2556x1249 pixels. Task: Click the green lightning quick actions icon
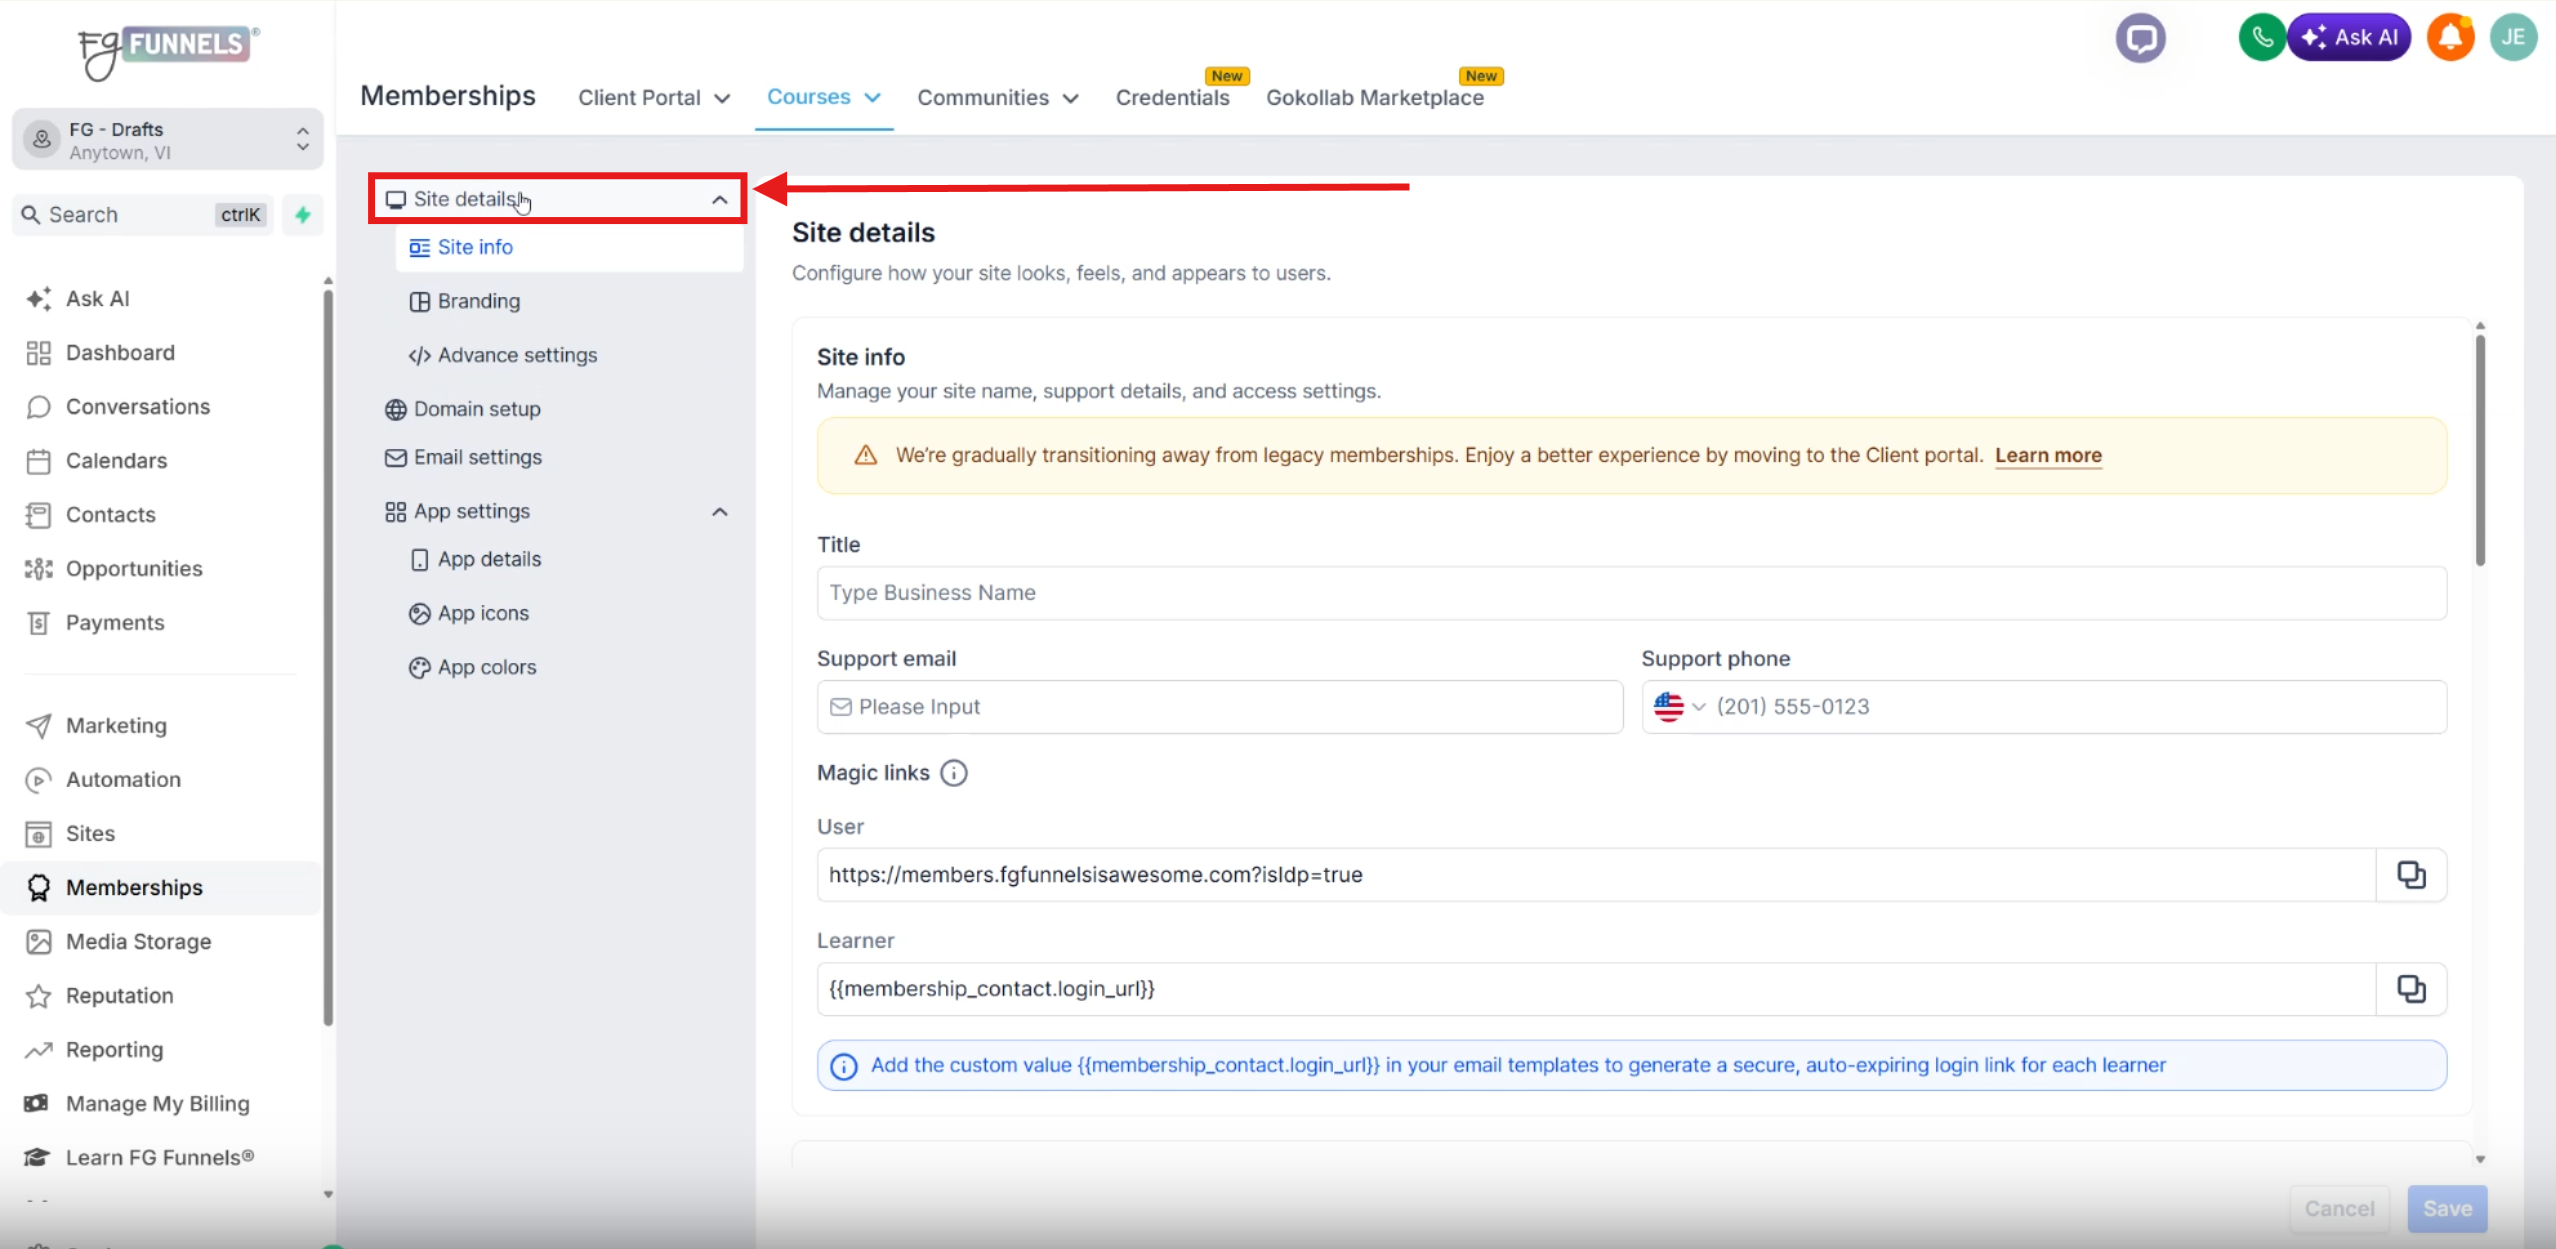[303, 215]
